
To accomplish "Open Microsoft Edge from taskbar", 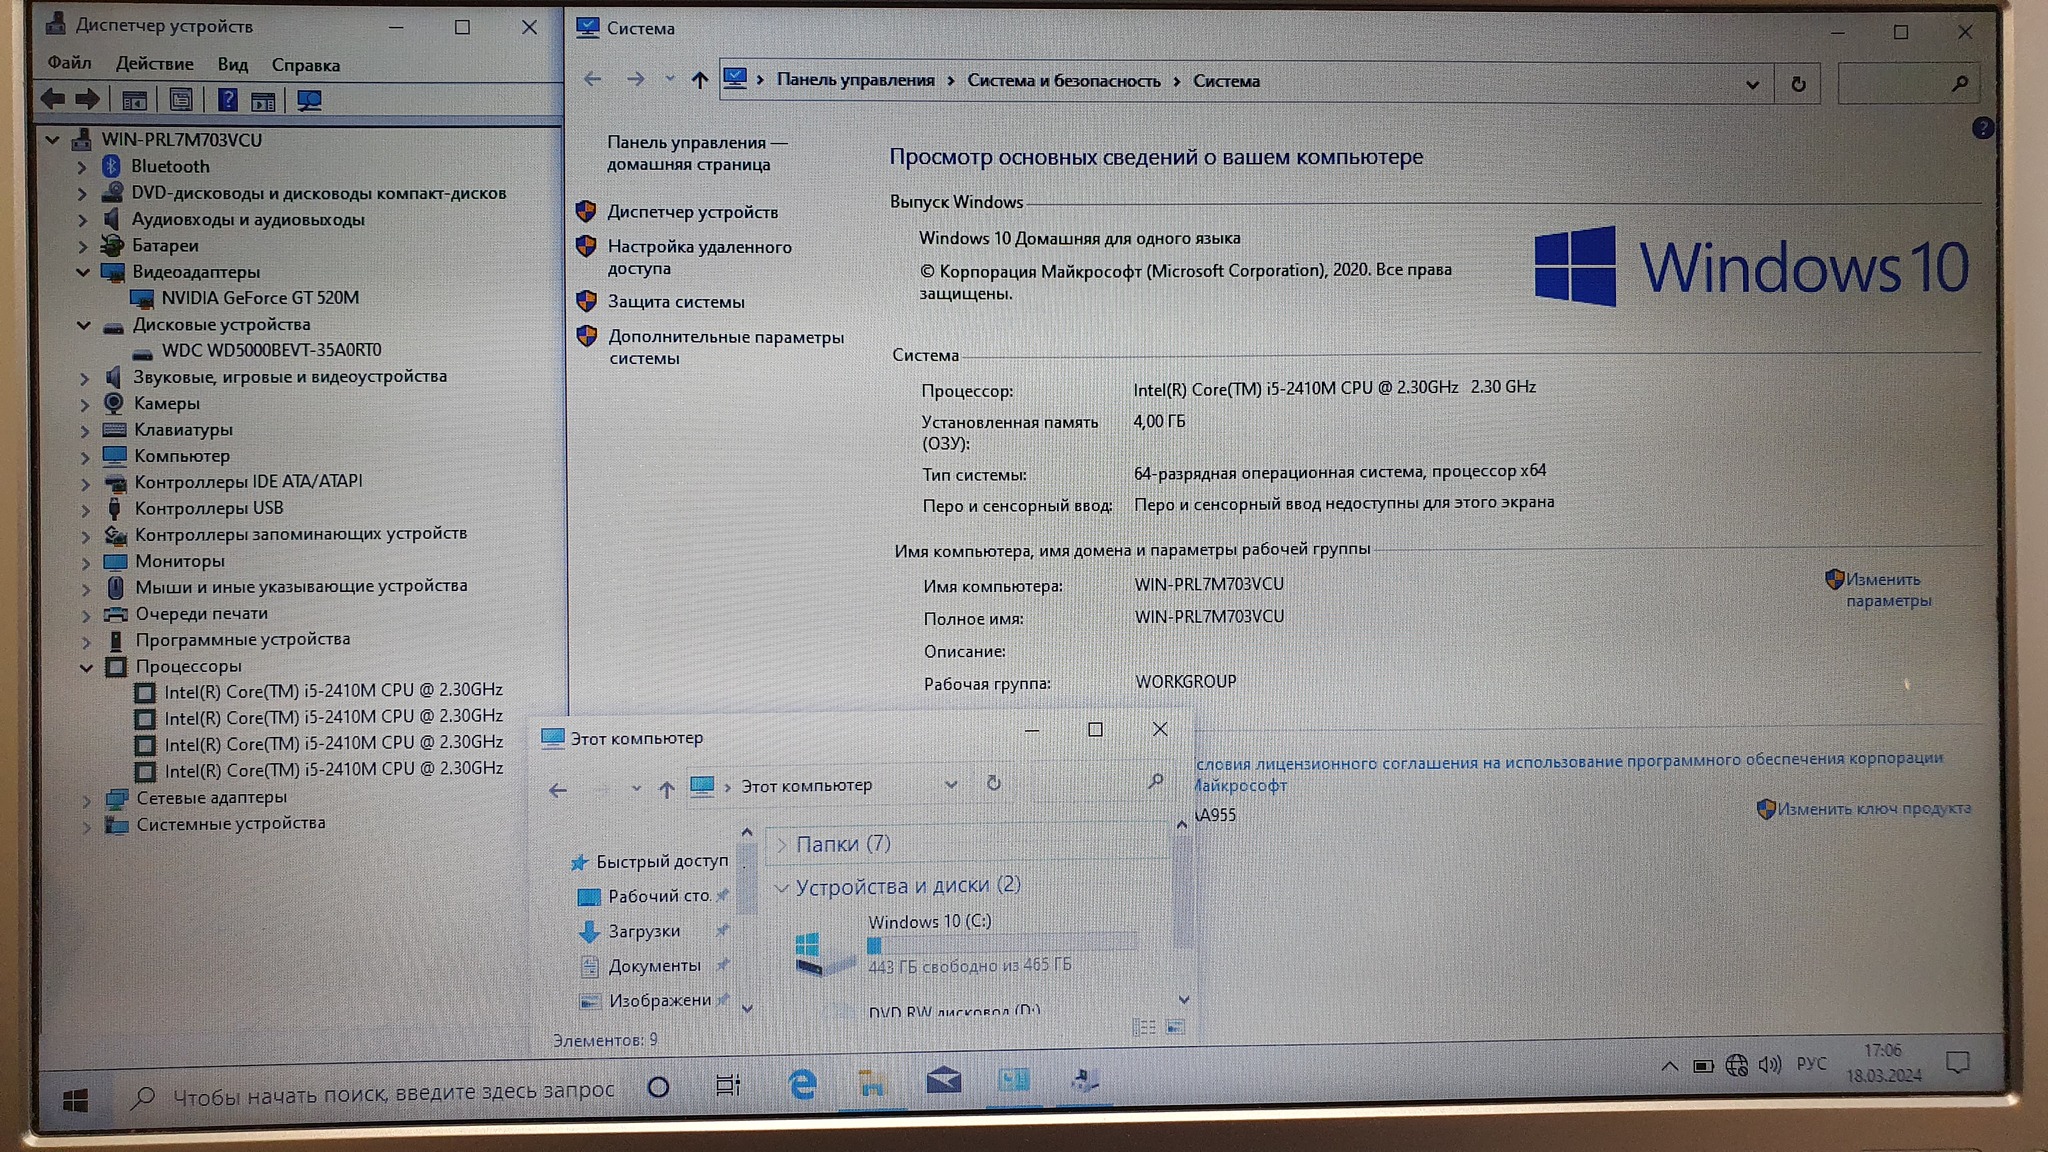I will (802, 1084).
